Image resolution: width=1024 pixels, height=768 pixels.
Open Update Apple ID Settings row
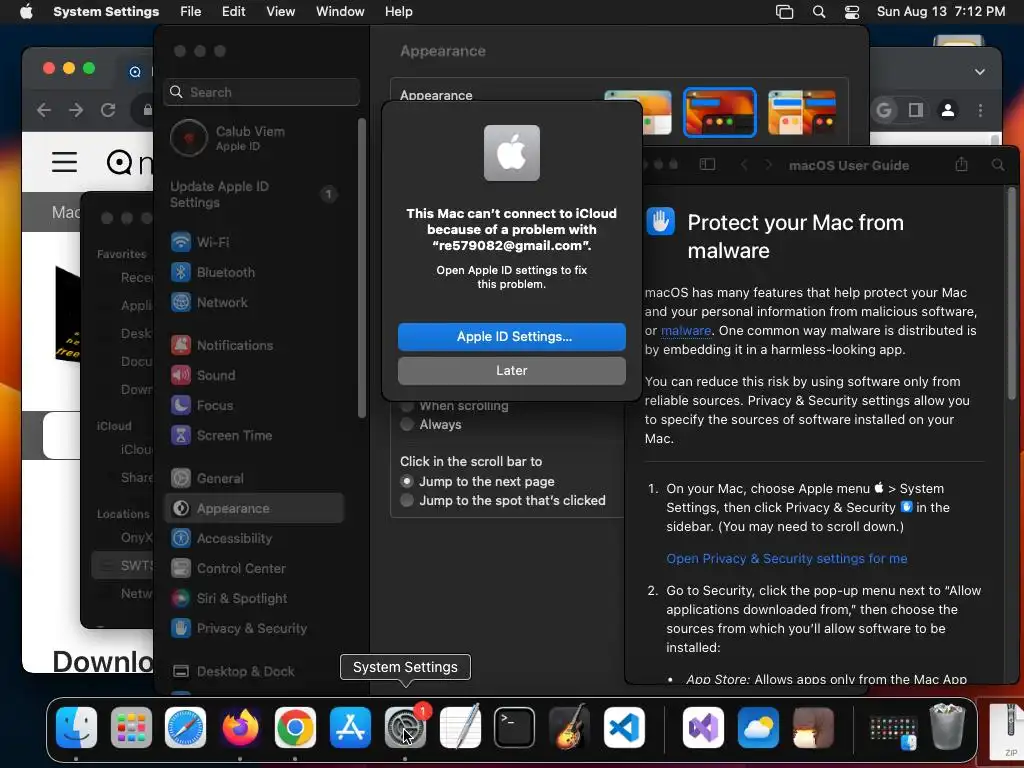click(255, 194)
